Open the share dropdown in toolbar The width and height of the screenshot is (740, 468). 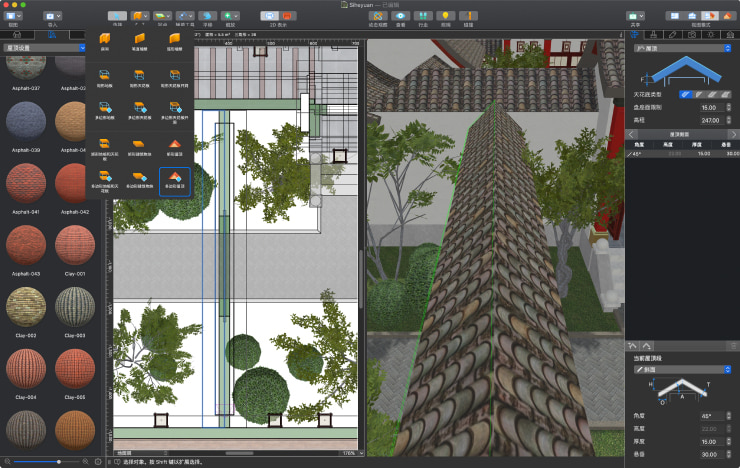point(635,16)
